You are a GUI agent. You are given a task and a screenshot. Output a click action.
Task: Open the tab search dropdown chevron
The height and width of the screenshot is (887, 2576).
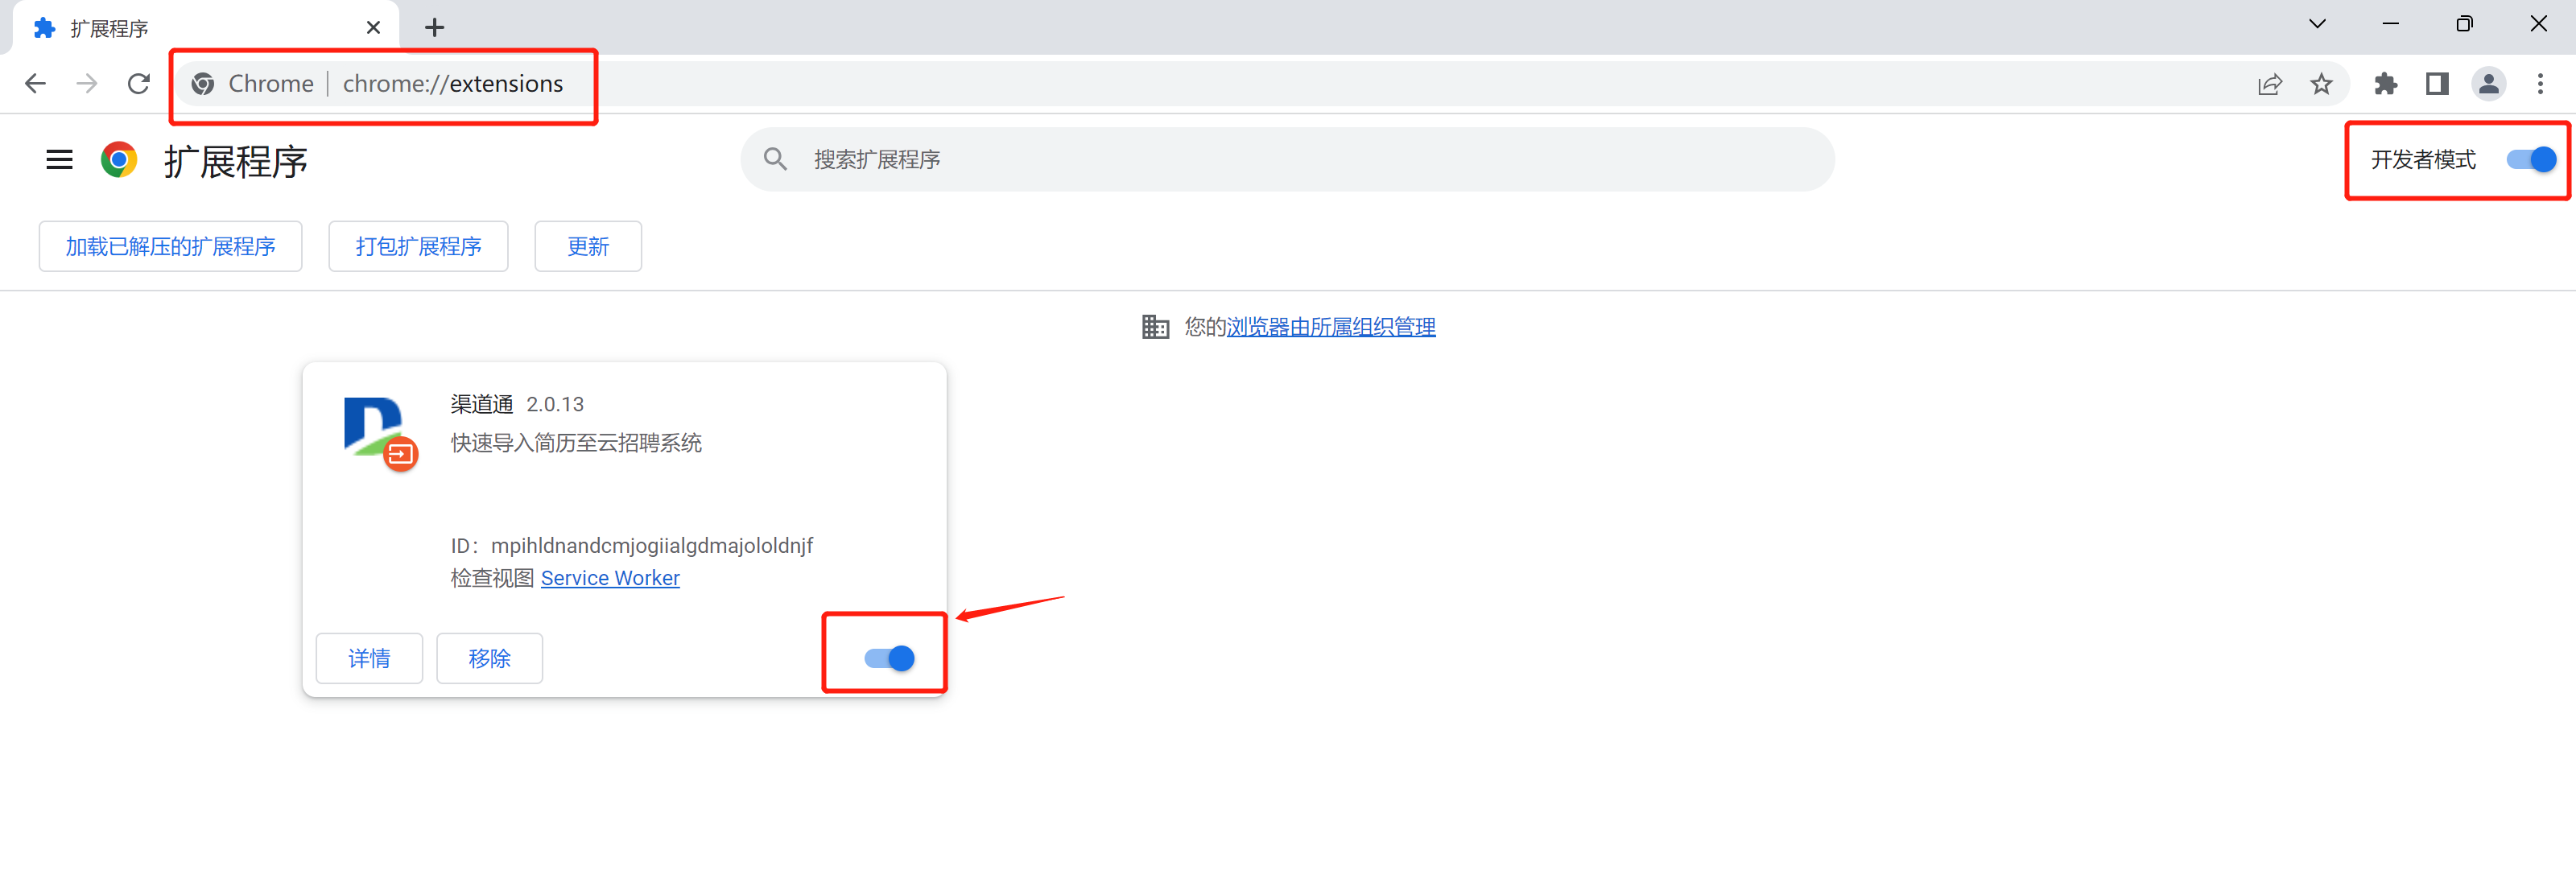[x=2317, y=24]
